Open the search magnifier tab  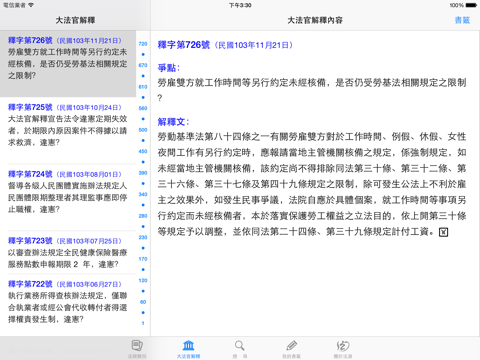pyautogui.click(x=240, y=345)
